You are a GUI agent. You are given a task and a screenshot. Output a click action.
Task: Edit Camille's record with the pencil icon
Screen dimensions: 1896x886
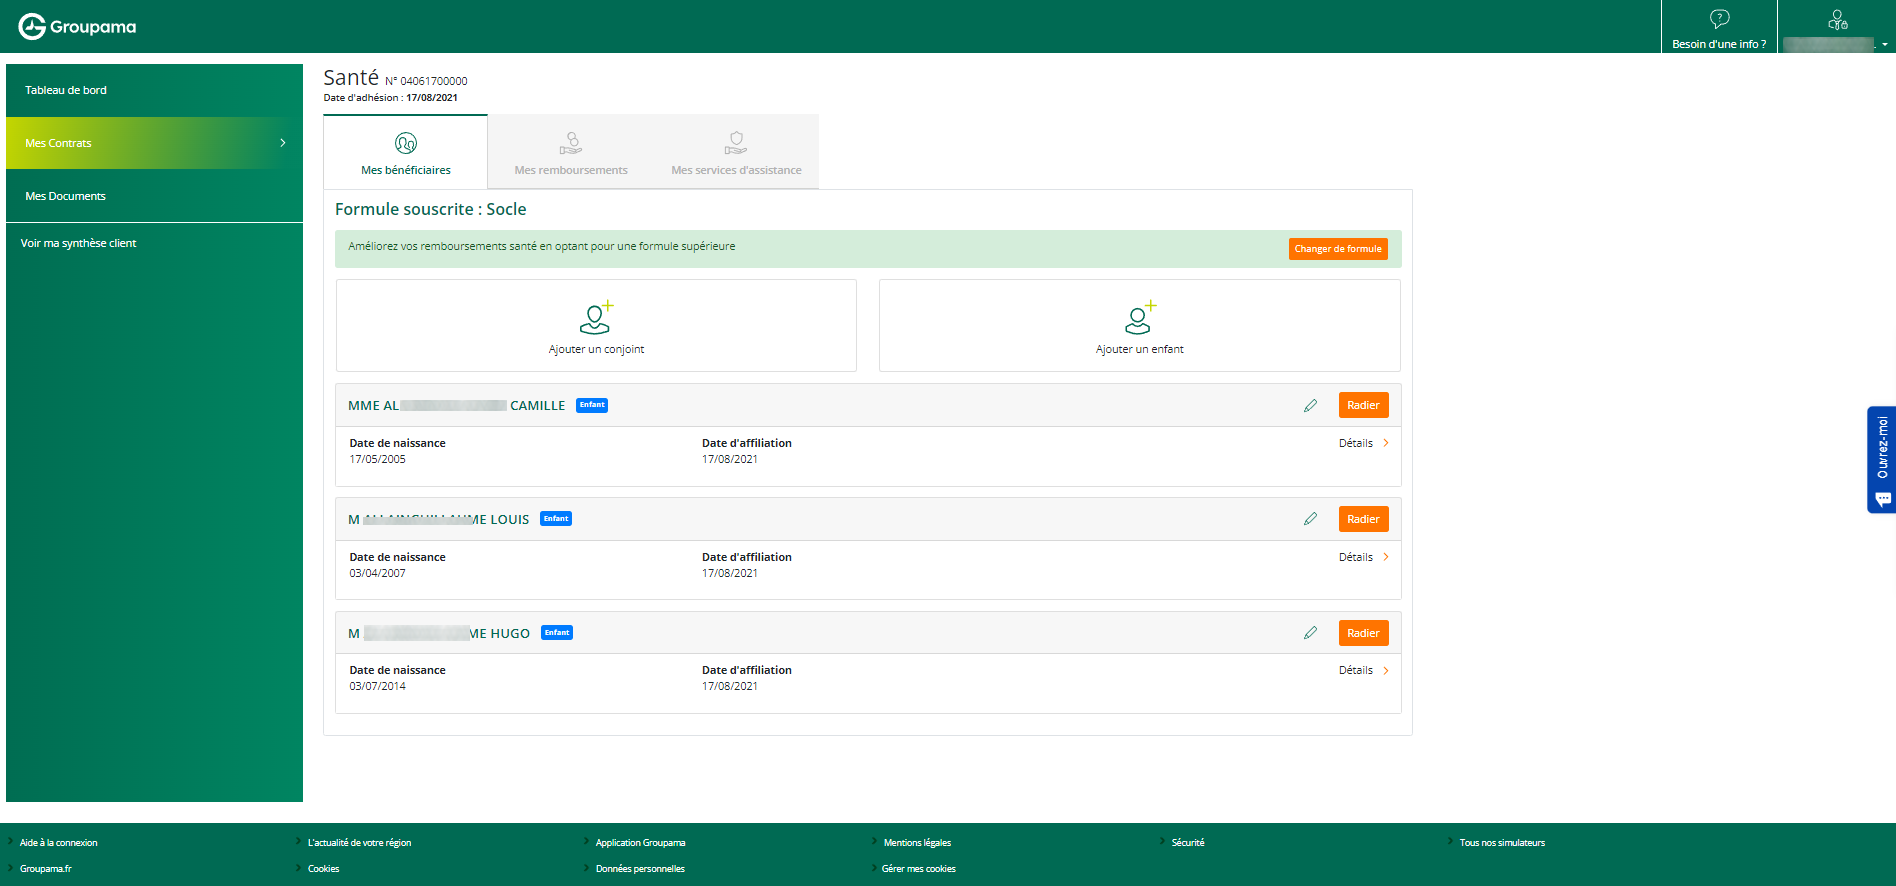(1310, 405)
